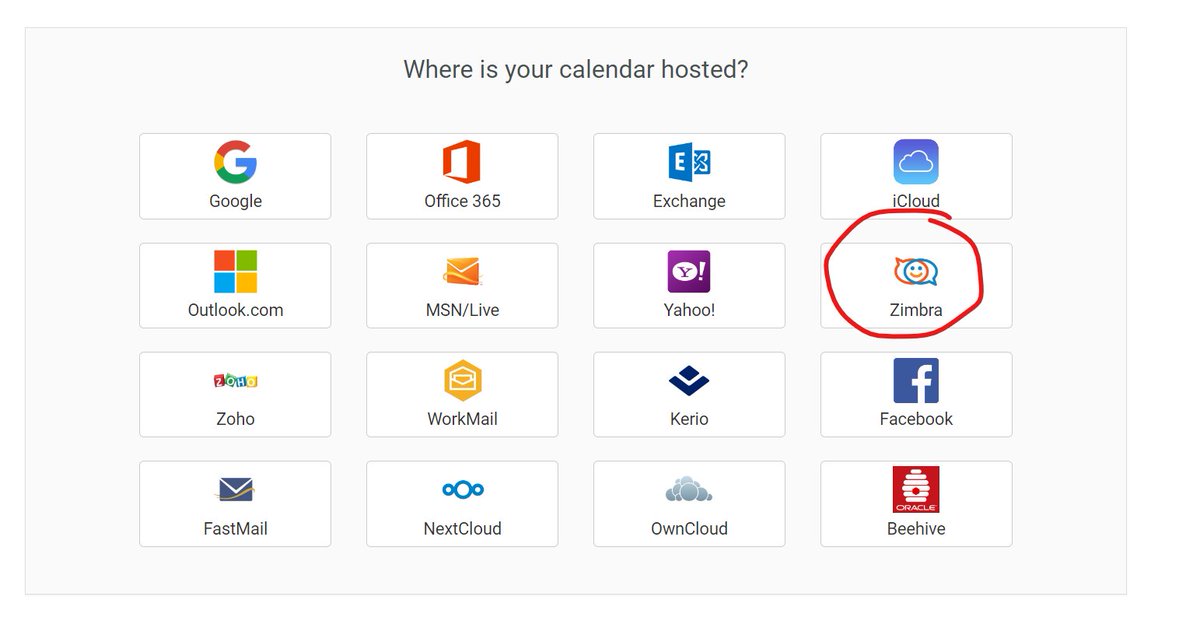
Task: Click the Zoho logo icon
Action: coord(235,381)
